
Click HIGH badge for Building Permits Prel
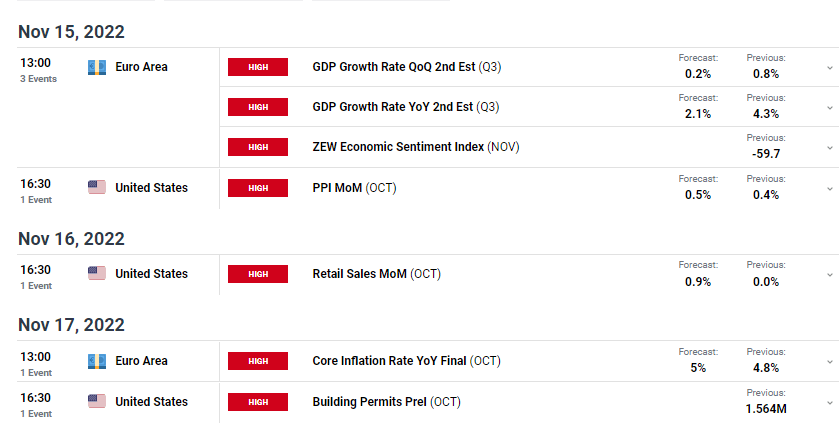coord(258,402)
